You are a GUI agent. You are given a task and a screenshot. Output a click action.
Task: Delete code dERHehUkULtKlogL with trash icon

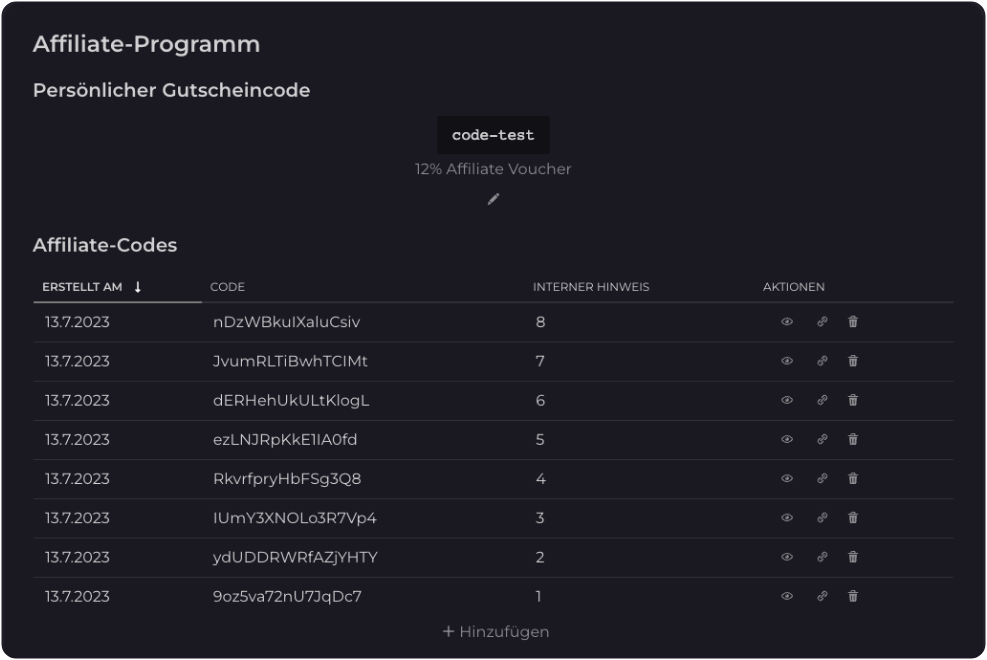853,400
